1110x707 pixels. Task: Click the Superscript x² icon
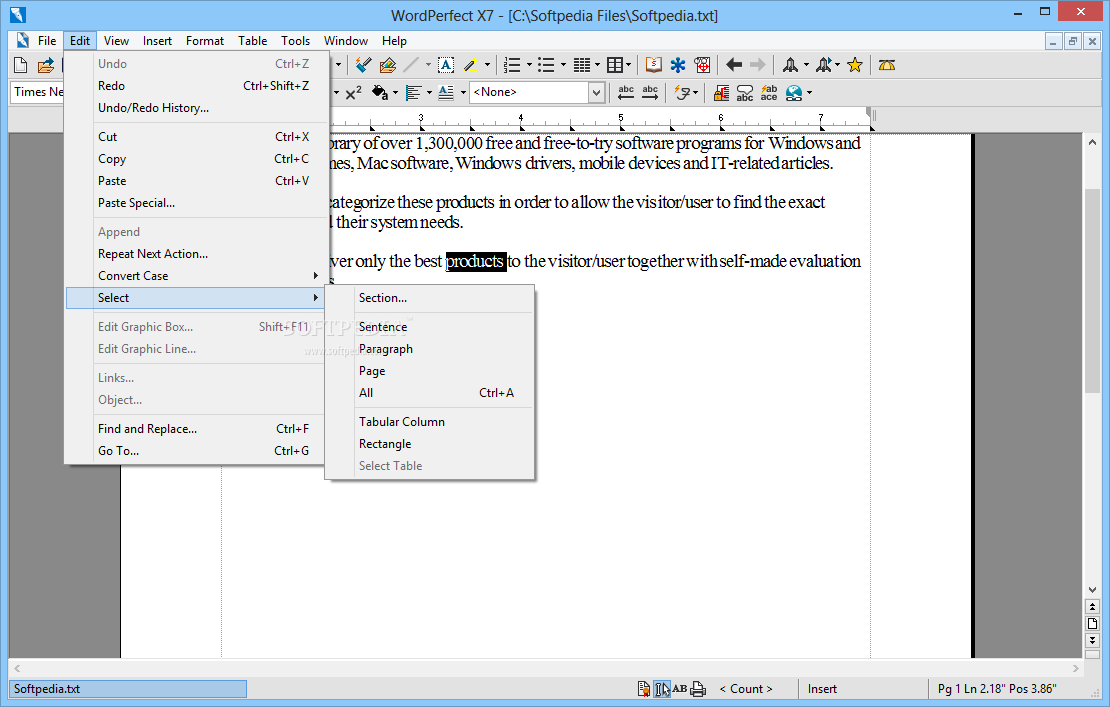(x=353, y=93)
